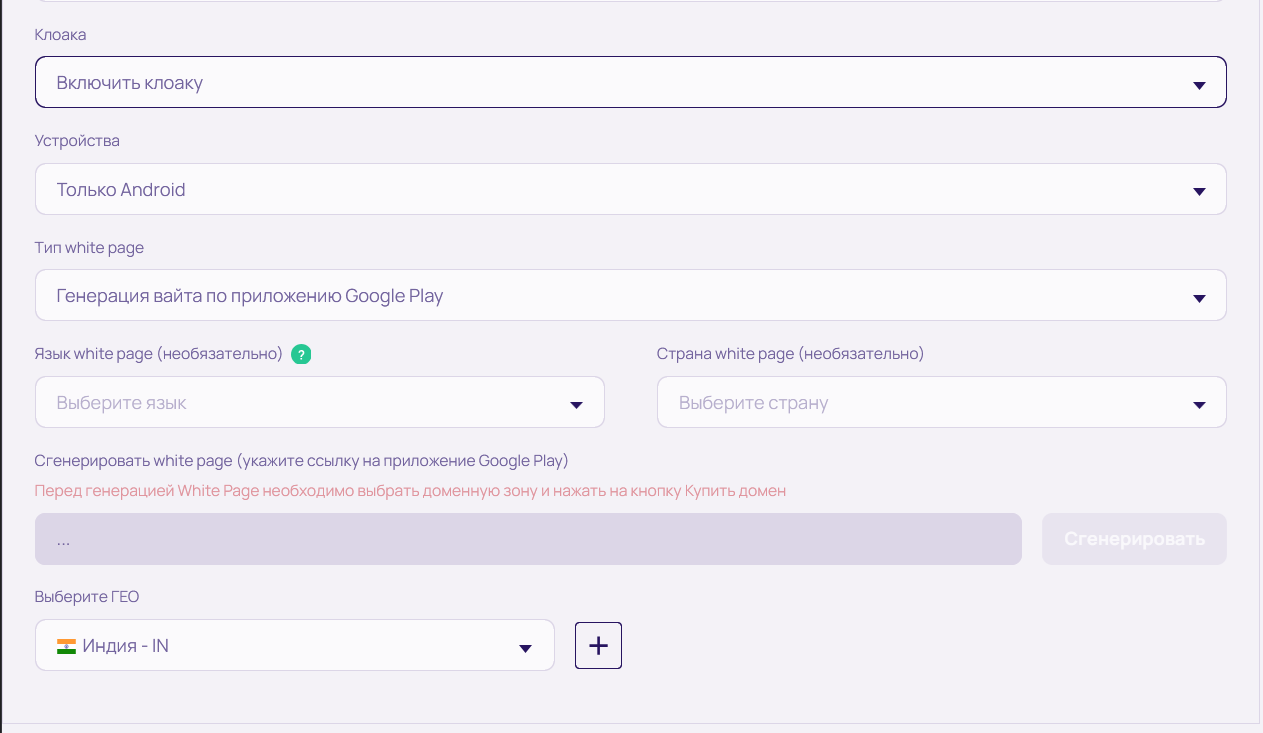Click the red White Page domain warning text
Image resolution: width=1263 pixels, height=733 pixels.
[x=410, y=491]
